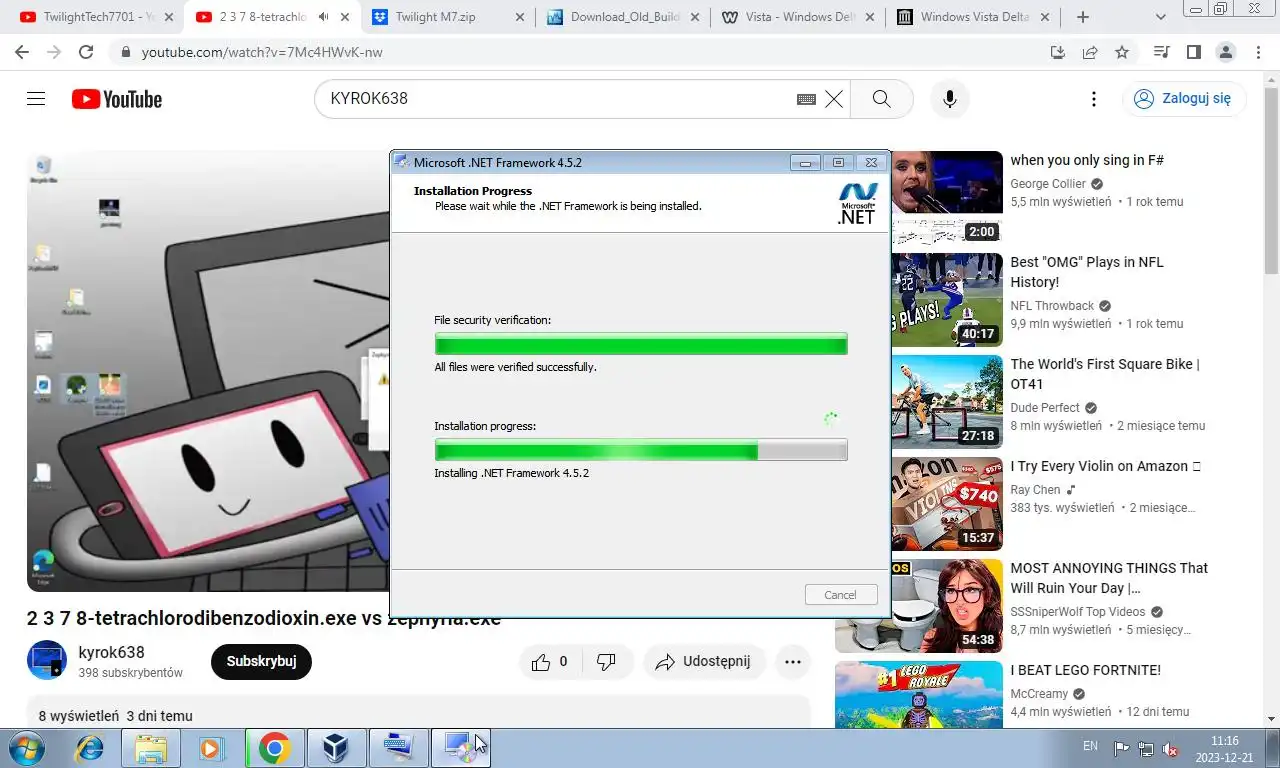Open Windows Media Player from taskbar
The image size is (1280, 768).
click(211, 747)
